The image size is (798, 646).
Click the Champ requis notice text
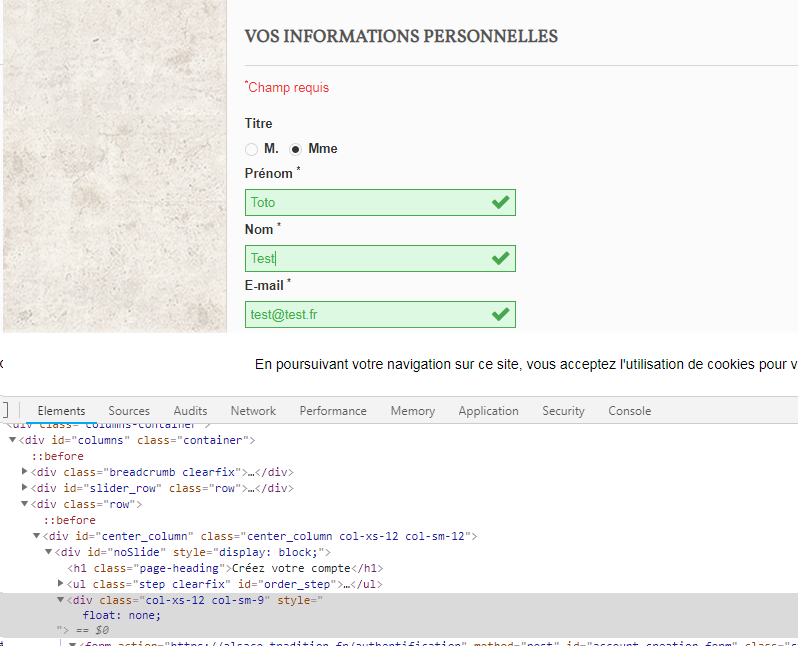coord(287,87)
